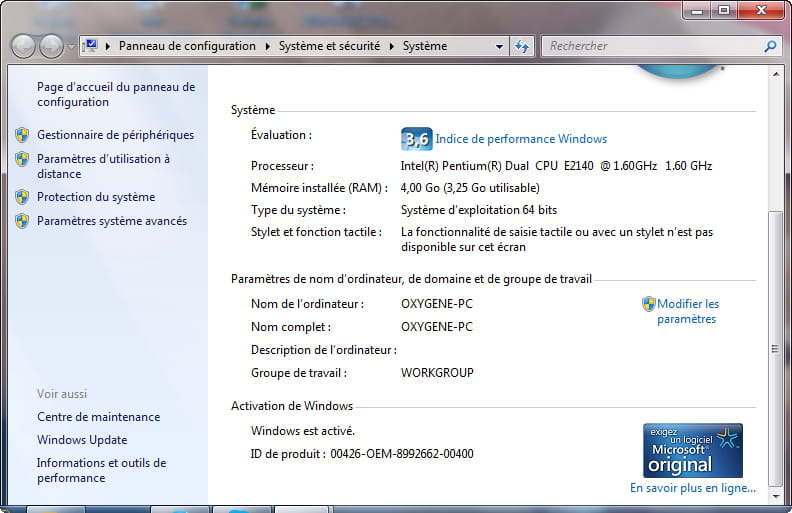Maximize the Système window
The height and width of the screenshot is (513, 792).
coord(724,11)
